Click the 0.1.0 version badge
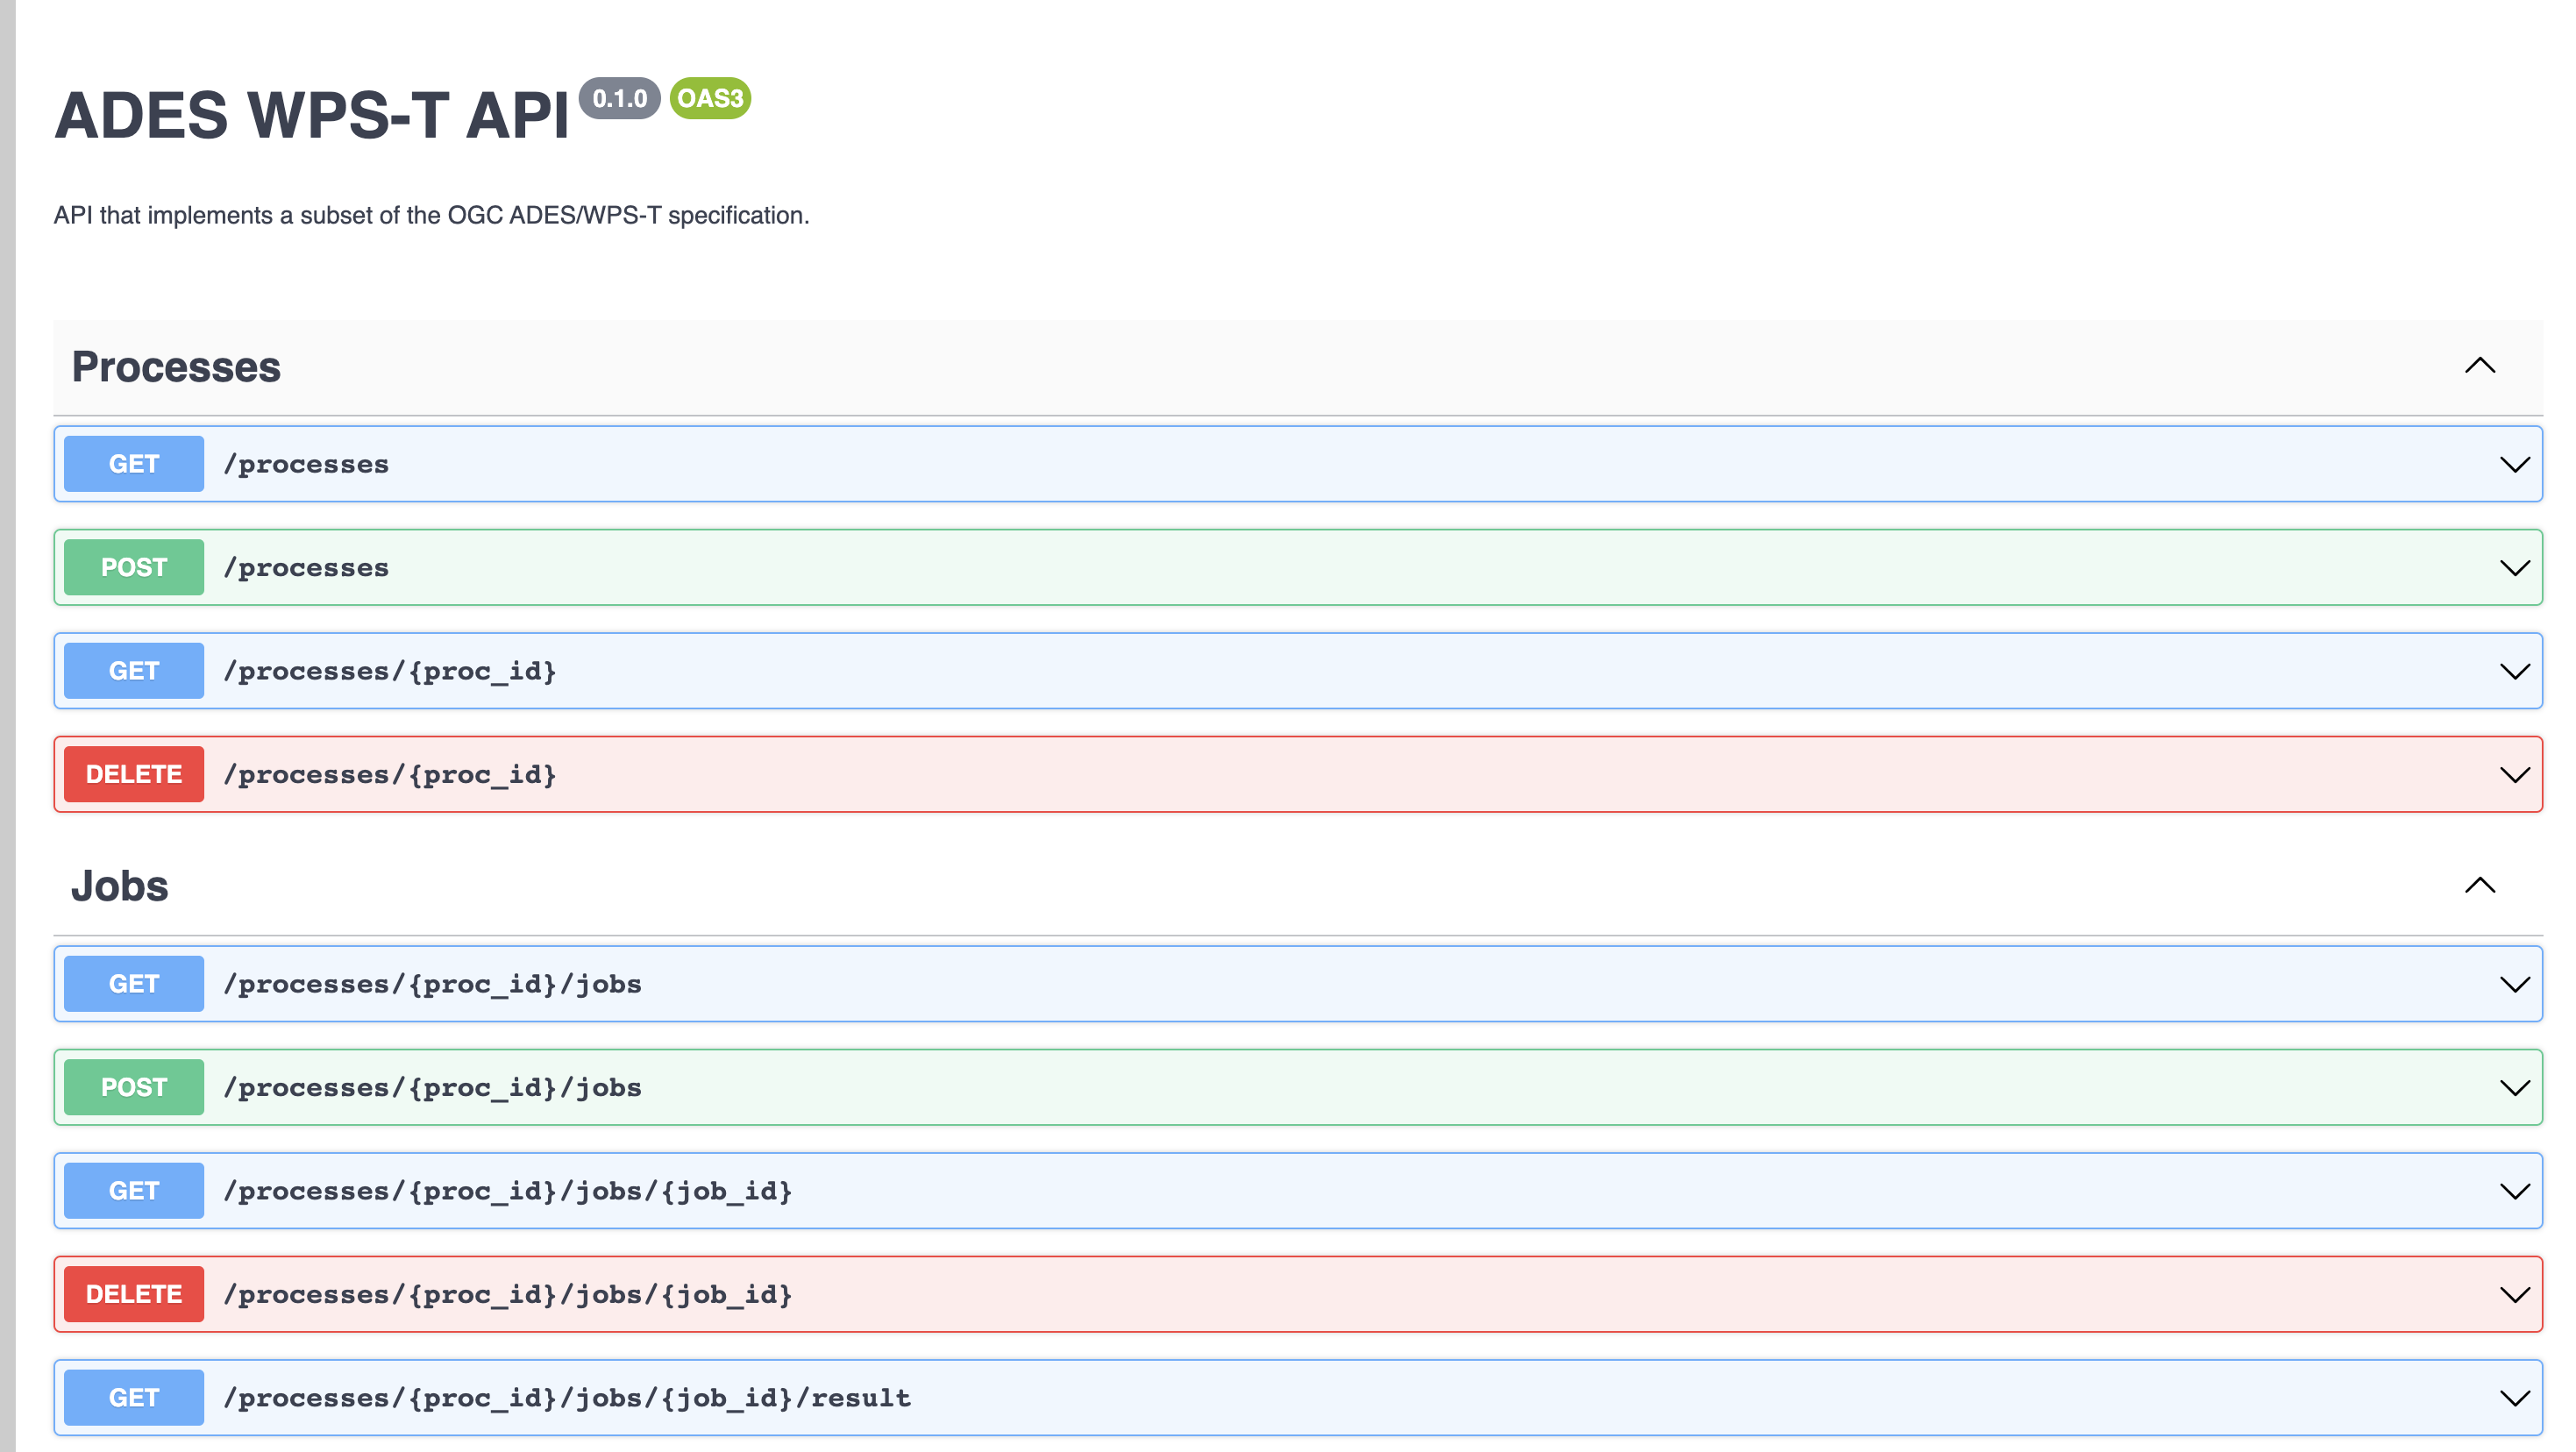 [619, 98]
